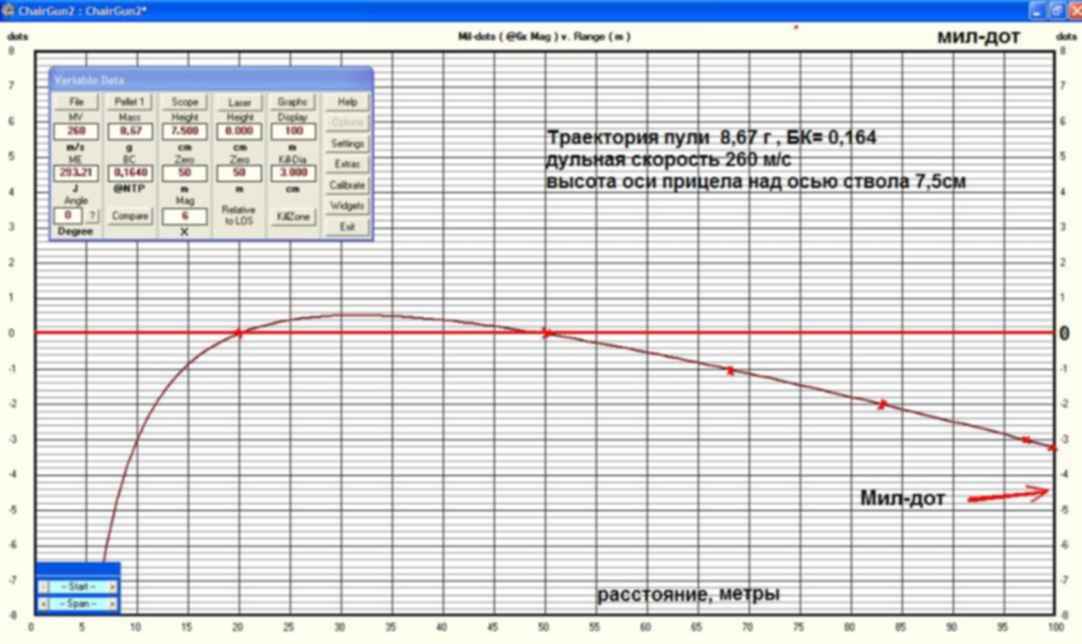Open the Pellet 1 menu
The image size is (1082, 644).
(x=130, y=102)
